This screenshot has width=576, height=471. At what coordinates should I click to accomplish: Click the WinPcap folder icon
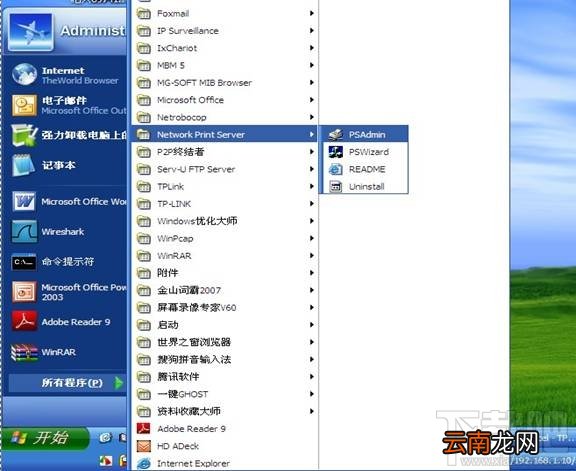point(144,238)
